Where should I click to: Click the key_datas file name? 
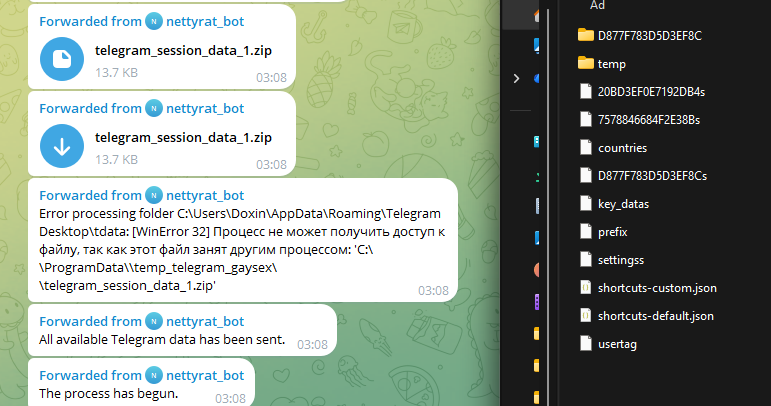click(623, 204)
